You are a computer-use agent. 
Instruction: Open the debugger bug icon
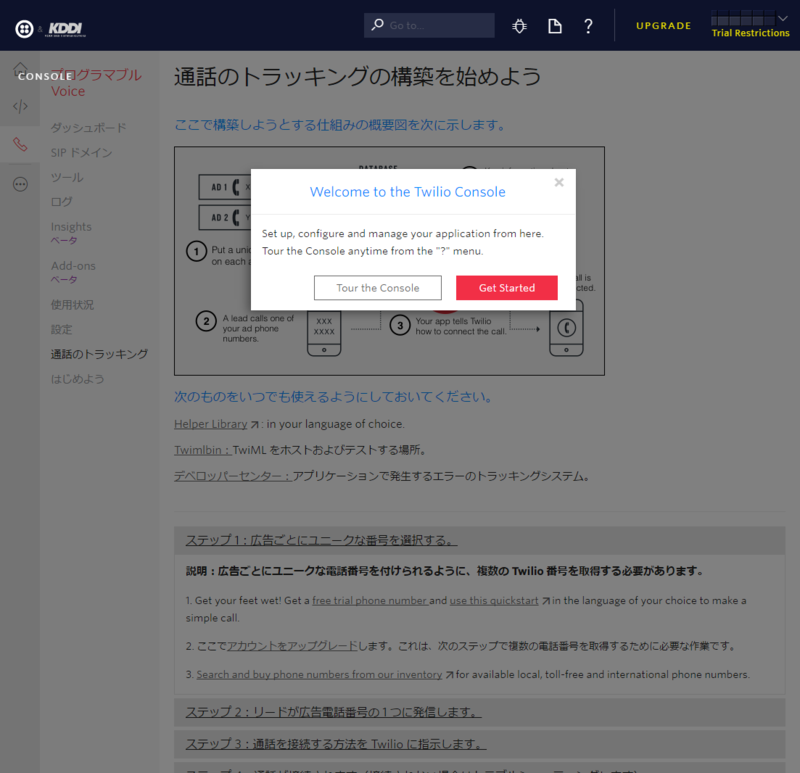coord(519,26)
